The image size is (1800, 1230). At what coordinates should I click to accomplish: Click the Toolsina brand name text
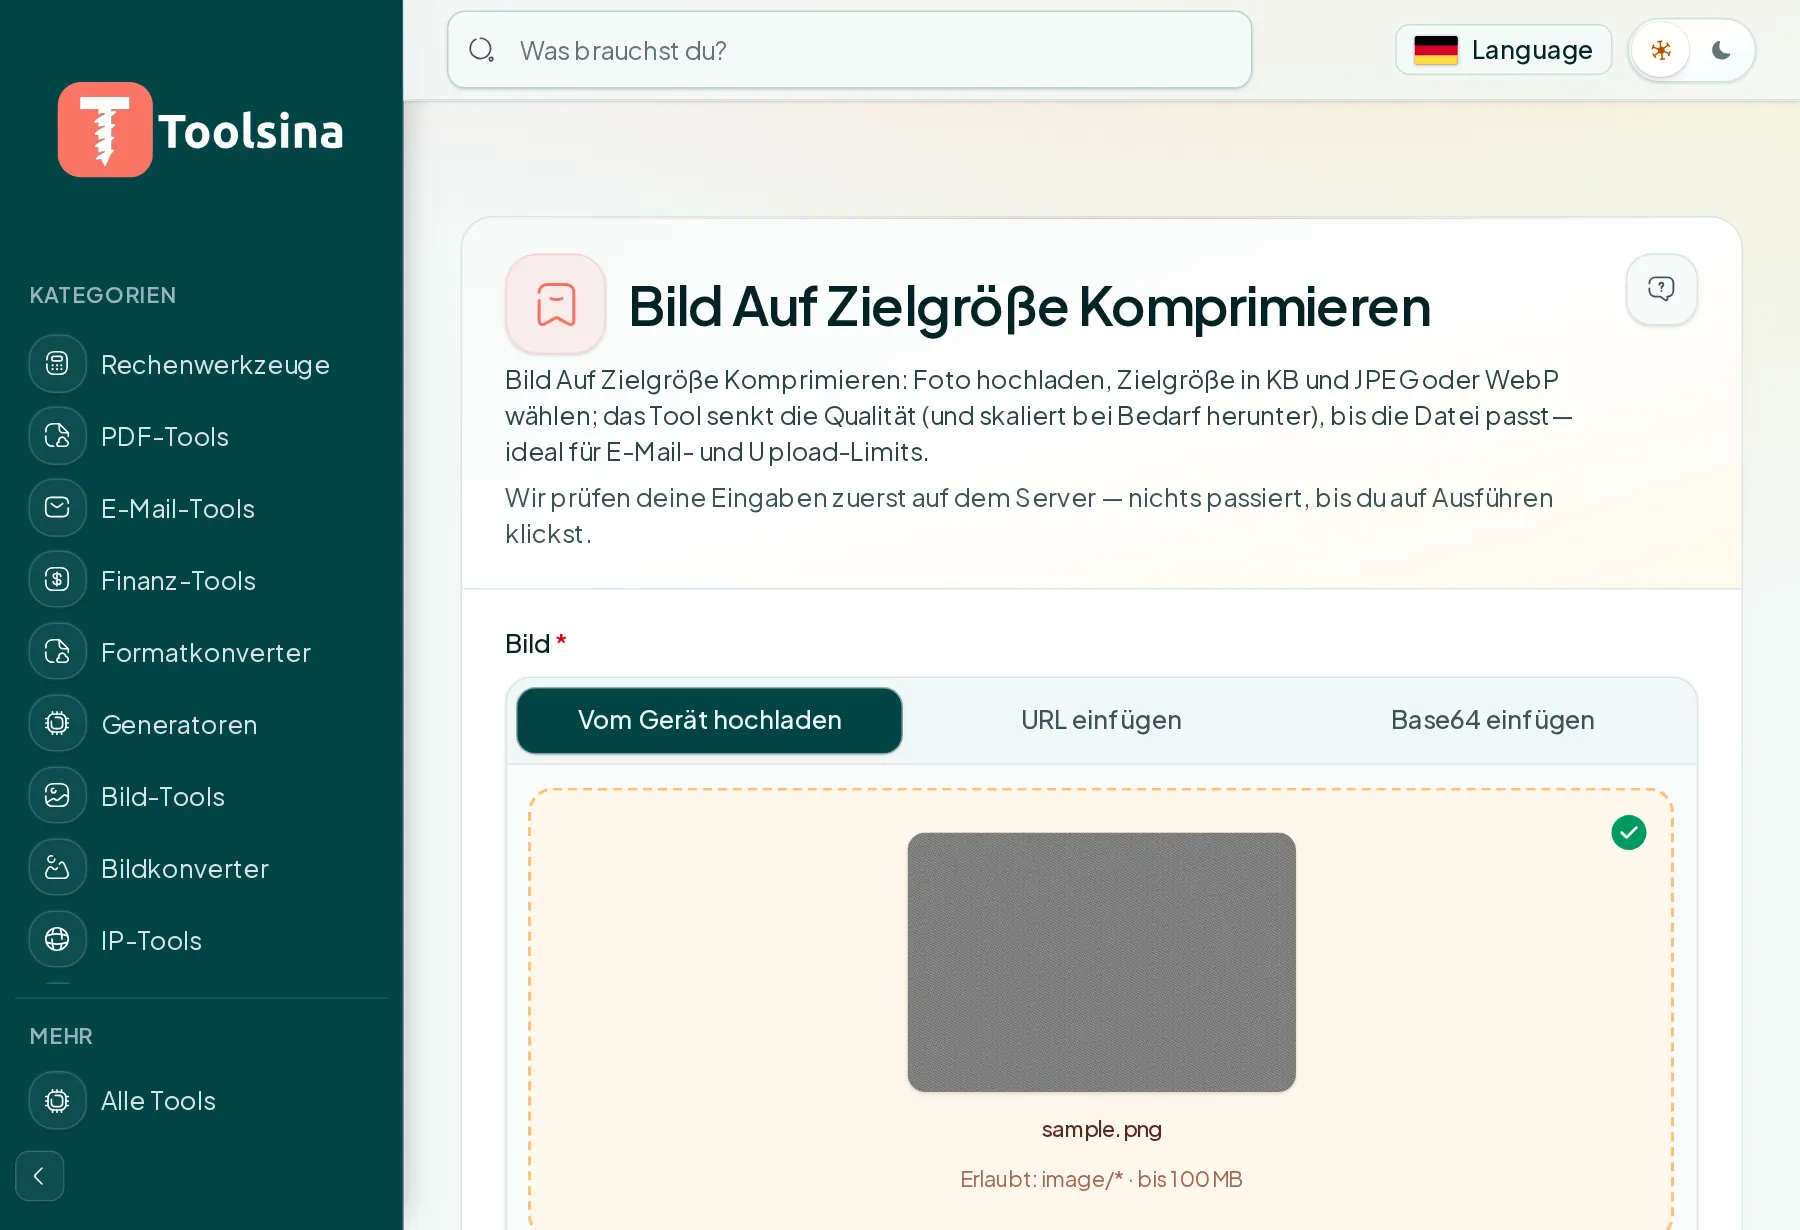pos(251,131)
